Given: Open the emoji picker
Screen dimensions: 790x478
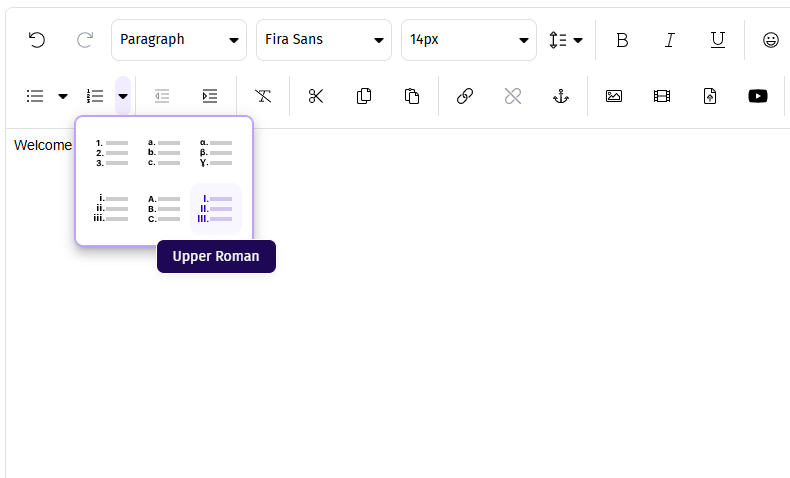Looking at the screenshot, I should pyautogui.click(x=770, y=40).
